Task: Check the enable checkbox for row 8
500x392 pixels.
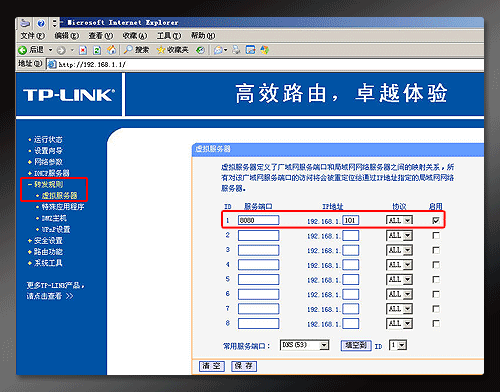Action: (436, 323)
